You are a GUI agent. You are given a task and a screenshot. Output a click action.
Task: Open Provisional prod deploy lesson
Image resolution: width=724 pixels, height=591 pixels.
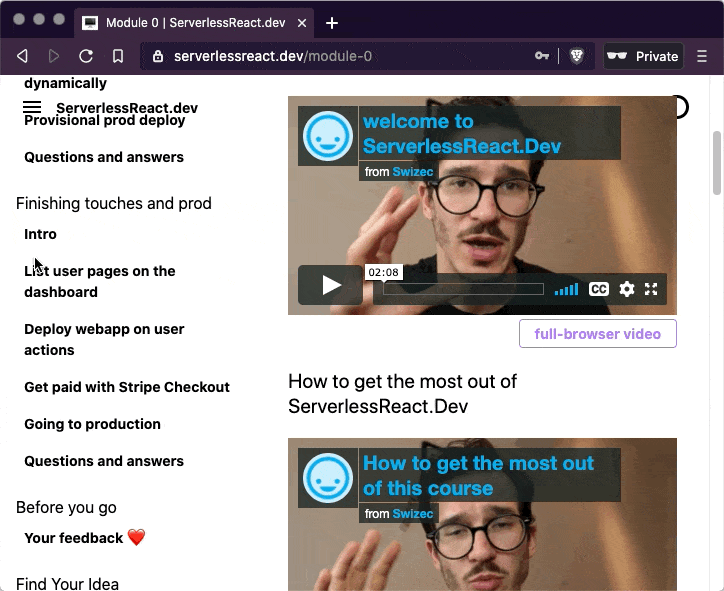coord(105,121)
